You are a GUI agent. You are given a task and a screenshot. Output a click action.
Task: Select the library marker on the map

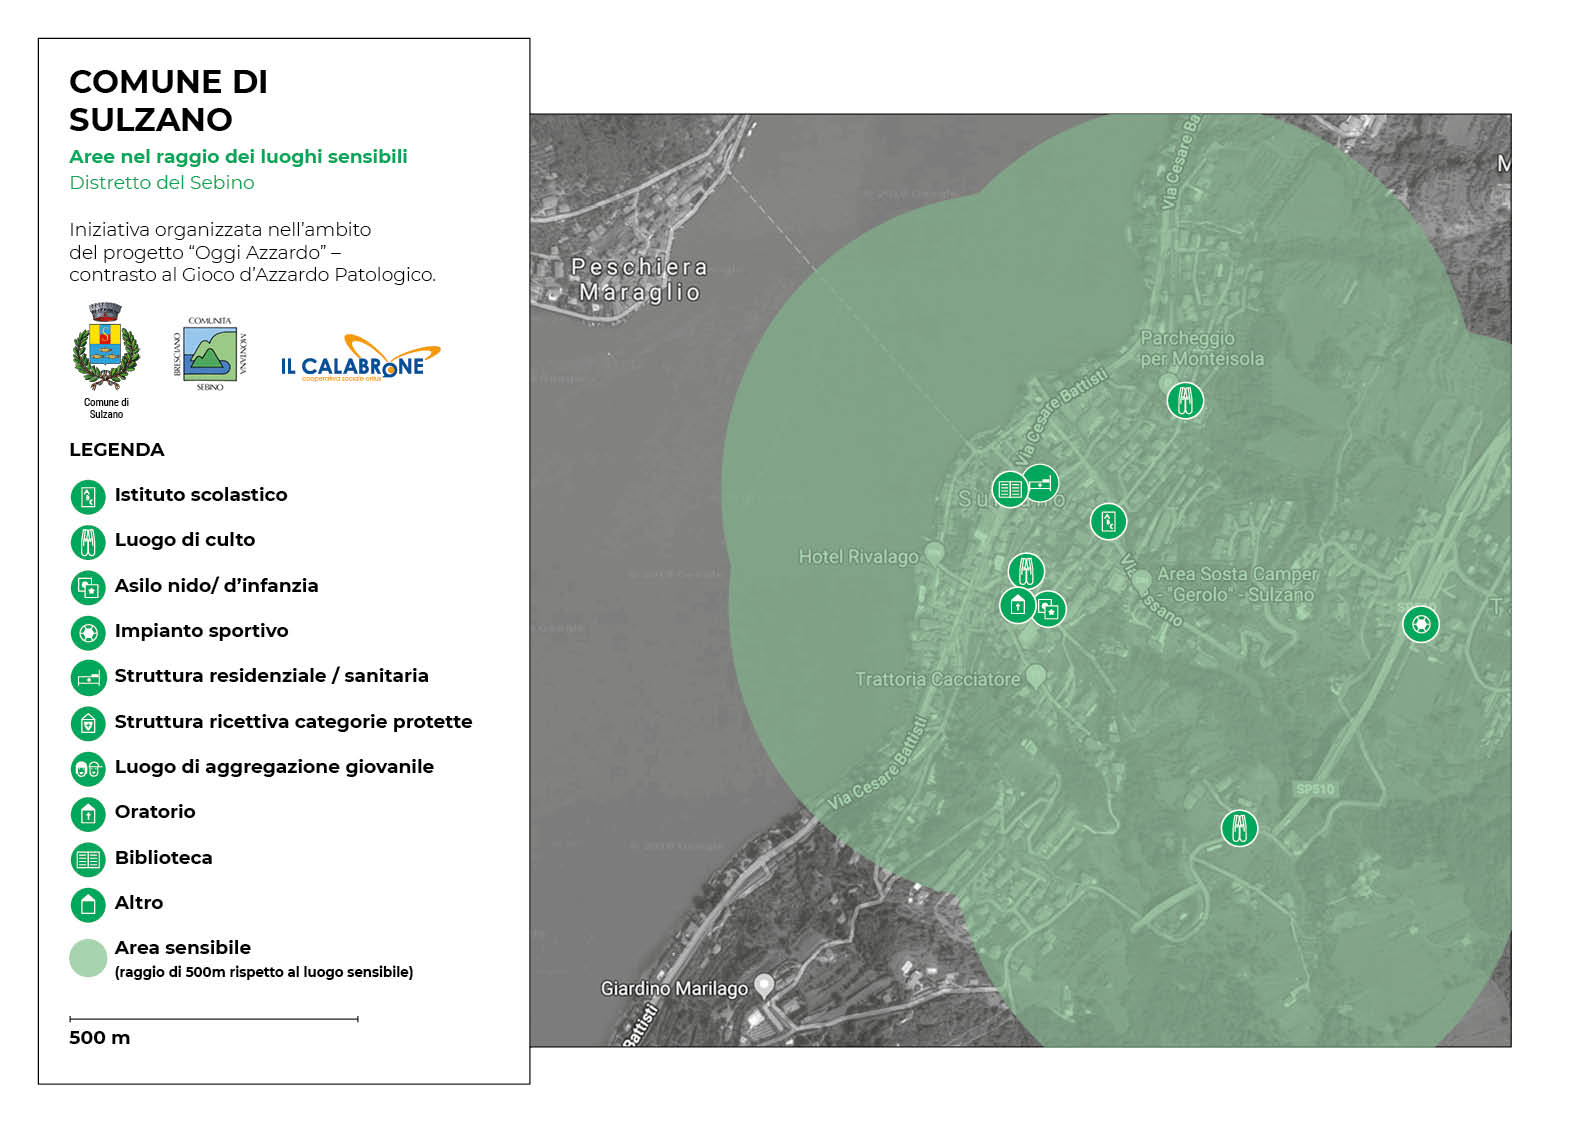point(1010,489)
